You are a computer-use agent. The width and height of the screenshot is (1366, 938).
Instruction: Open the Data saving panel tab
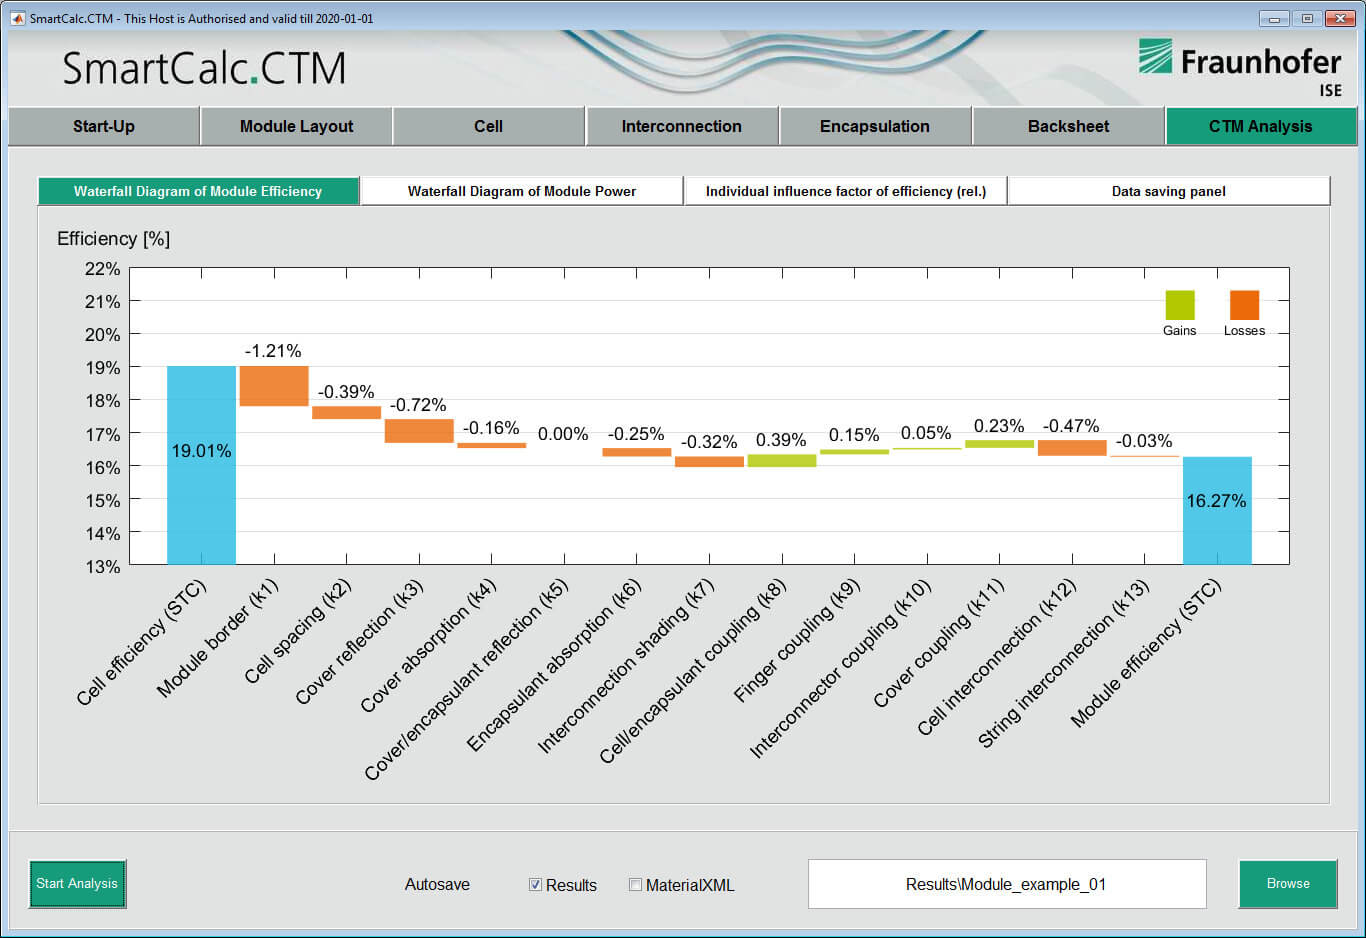click(1169, 191)
